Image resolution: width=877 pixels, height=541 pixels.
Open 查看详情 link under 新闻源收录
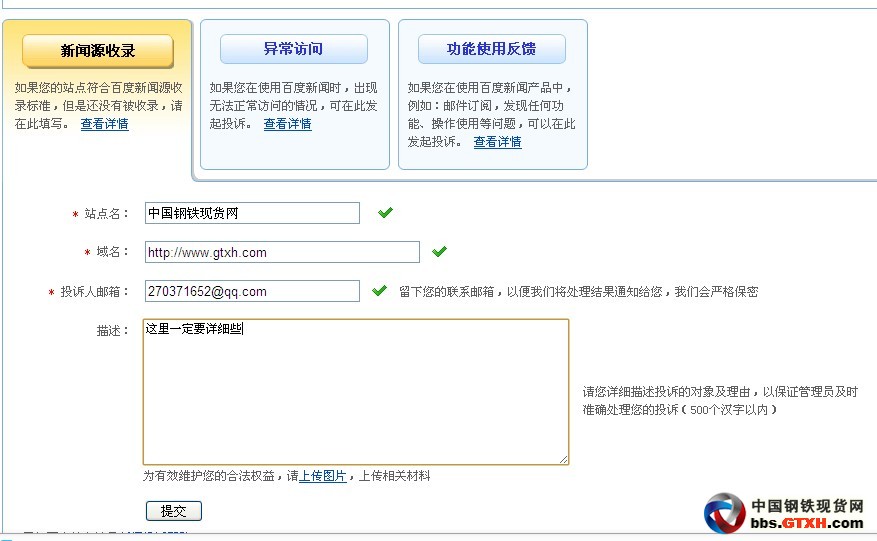105,124
